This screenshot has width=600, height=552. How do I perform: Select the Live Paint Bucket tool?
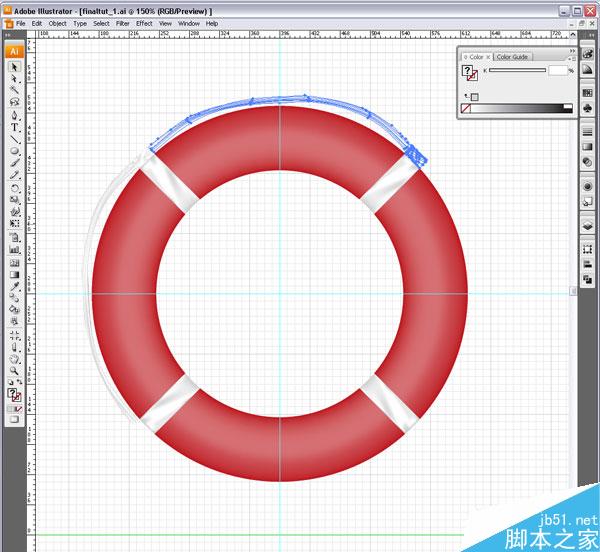pyautogui.click(x=14, y=309)
